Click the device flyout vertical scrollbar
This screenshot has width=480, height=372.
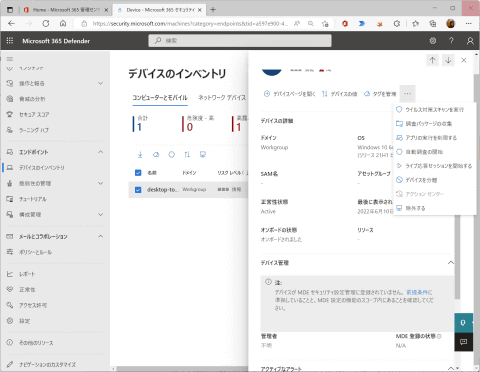[x=458, y=257]
